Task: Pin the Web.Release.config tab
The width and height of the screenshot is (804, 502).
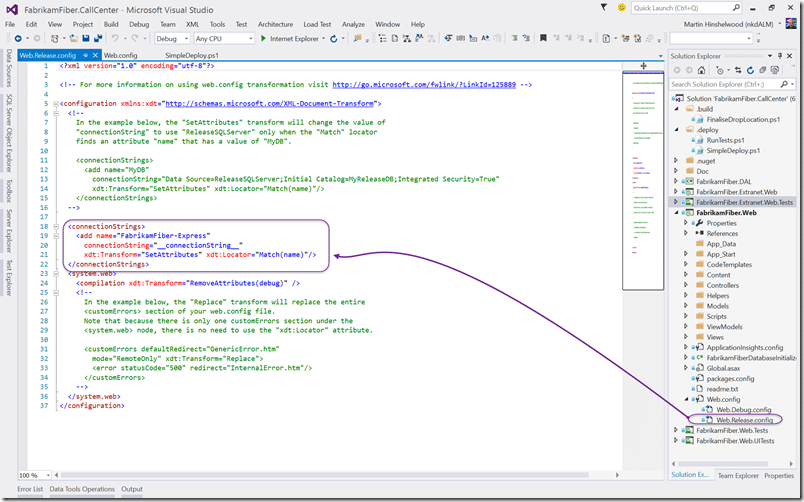Action: (x=86, y=55)
